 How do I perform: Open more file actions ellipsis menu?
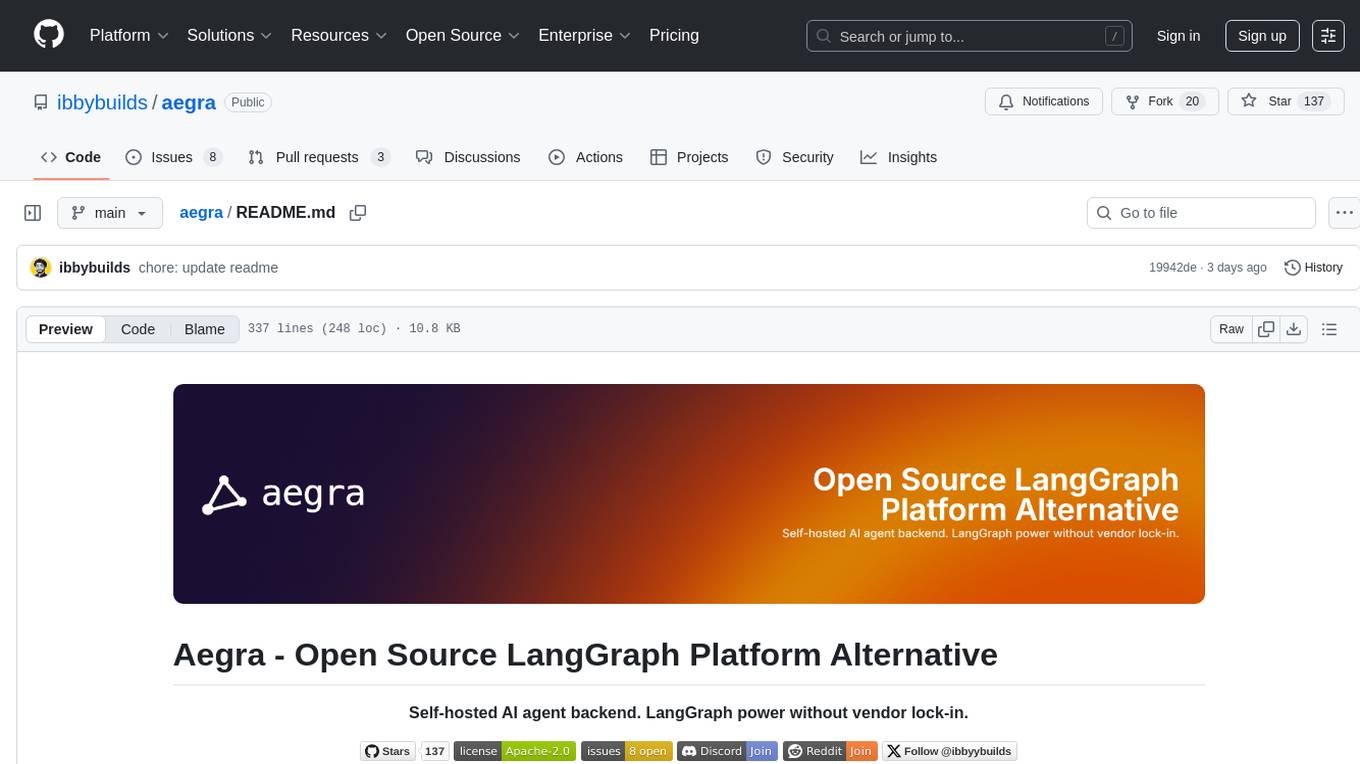tap(1346, 213)
